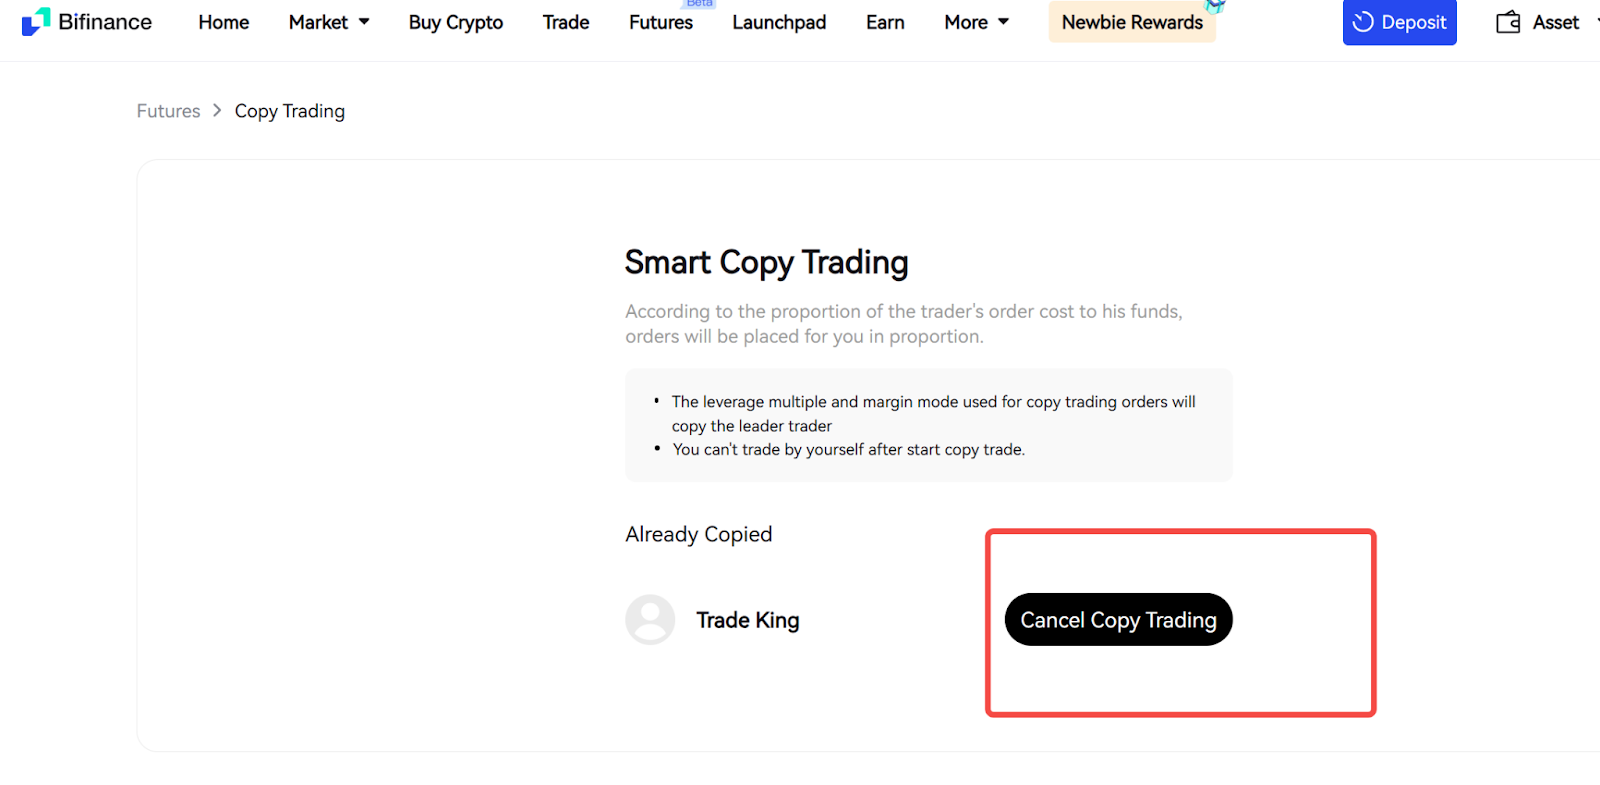Expand the More dropdown arrow
This screenshot has width=1600, height=785.
click(1003, 22)
